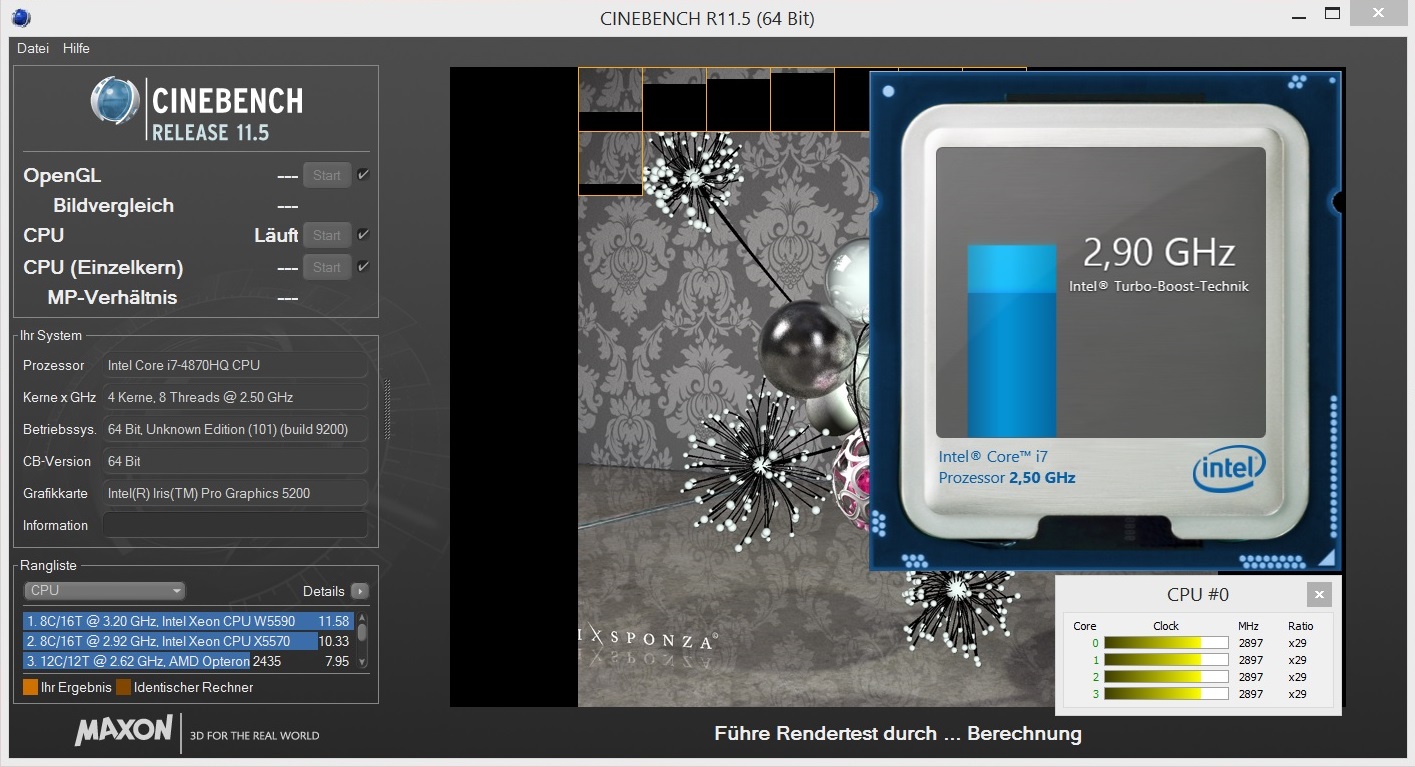Click the Core 0 clock bar

1166,643
